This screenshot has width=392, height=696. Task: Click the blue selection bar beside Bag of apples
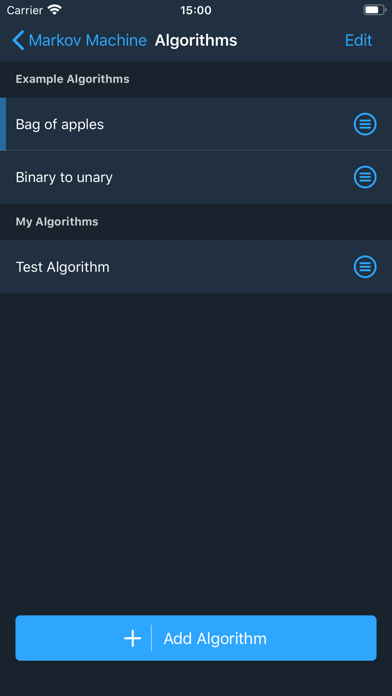(3, 124)
